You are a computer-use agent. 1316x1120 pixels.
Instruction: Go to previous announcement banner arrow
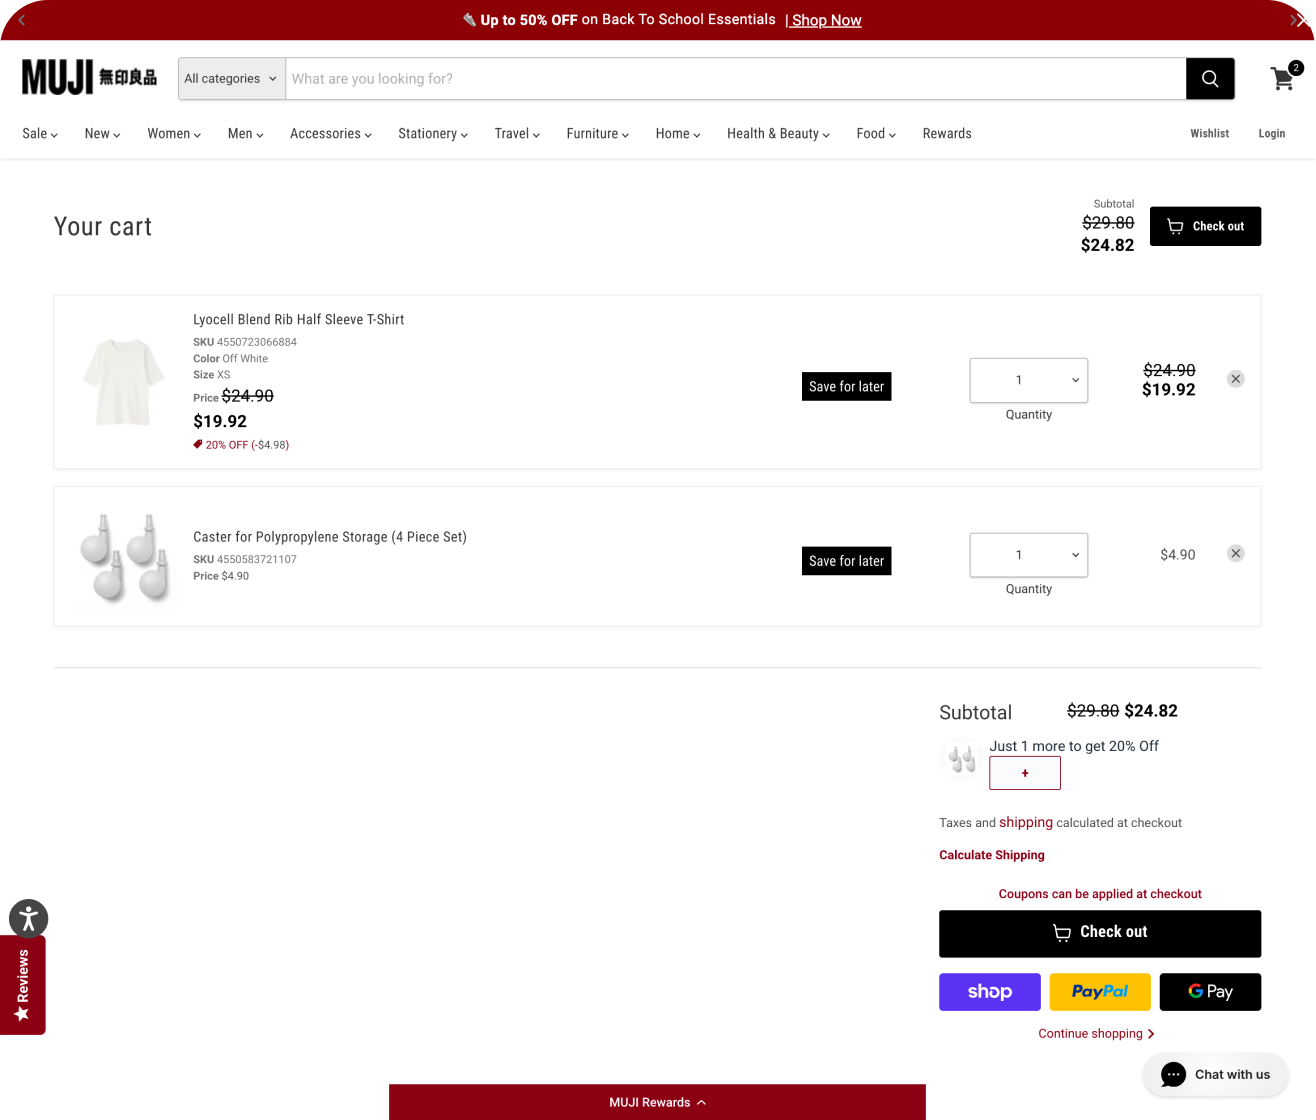coord(22,20)
